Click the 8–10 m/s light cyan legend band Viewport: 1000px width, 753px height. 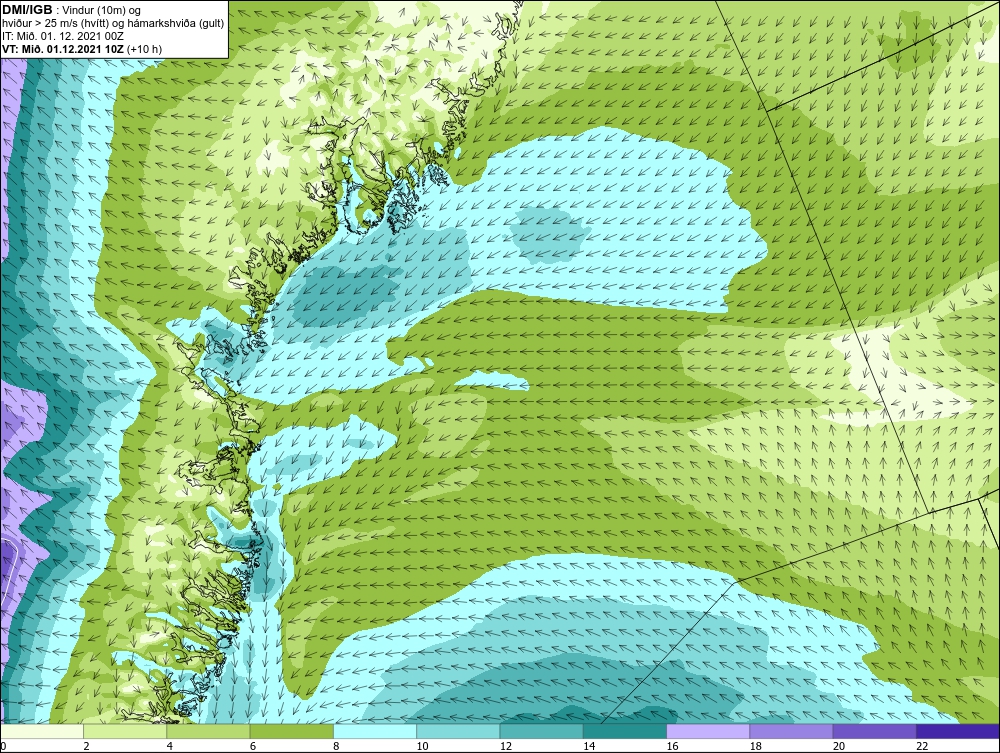tap(375, 731)
